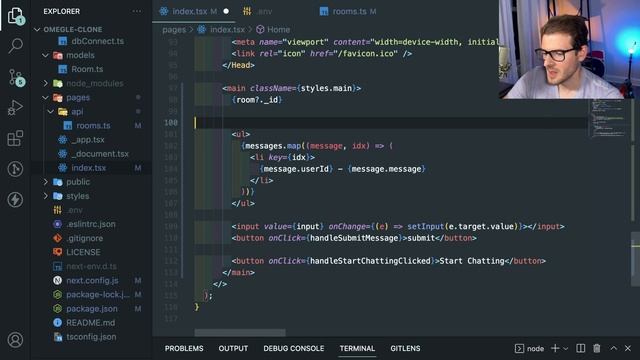Open the Run and Debug view
The width and height of the screenshot is (640, 360).
click(15, 108)
